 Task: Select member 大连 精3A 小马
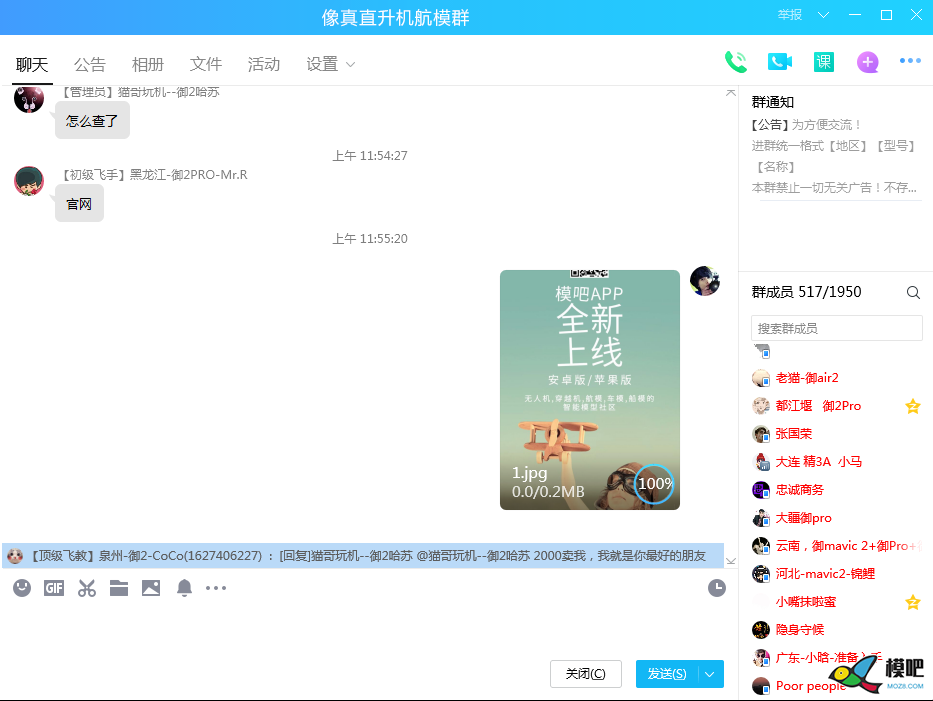click(x=819, y=462)
